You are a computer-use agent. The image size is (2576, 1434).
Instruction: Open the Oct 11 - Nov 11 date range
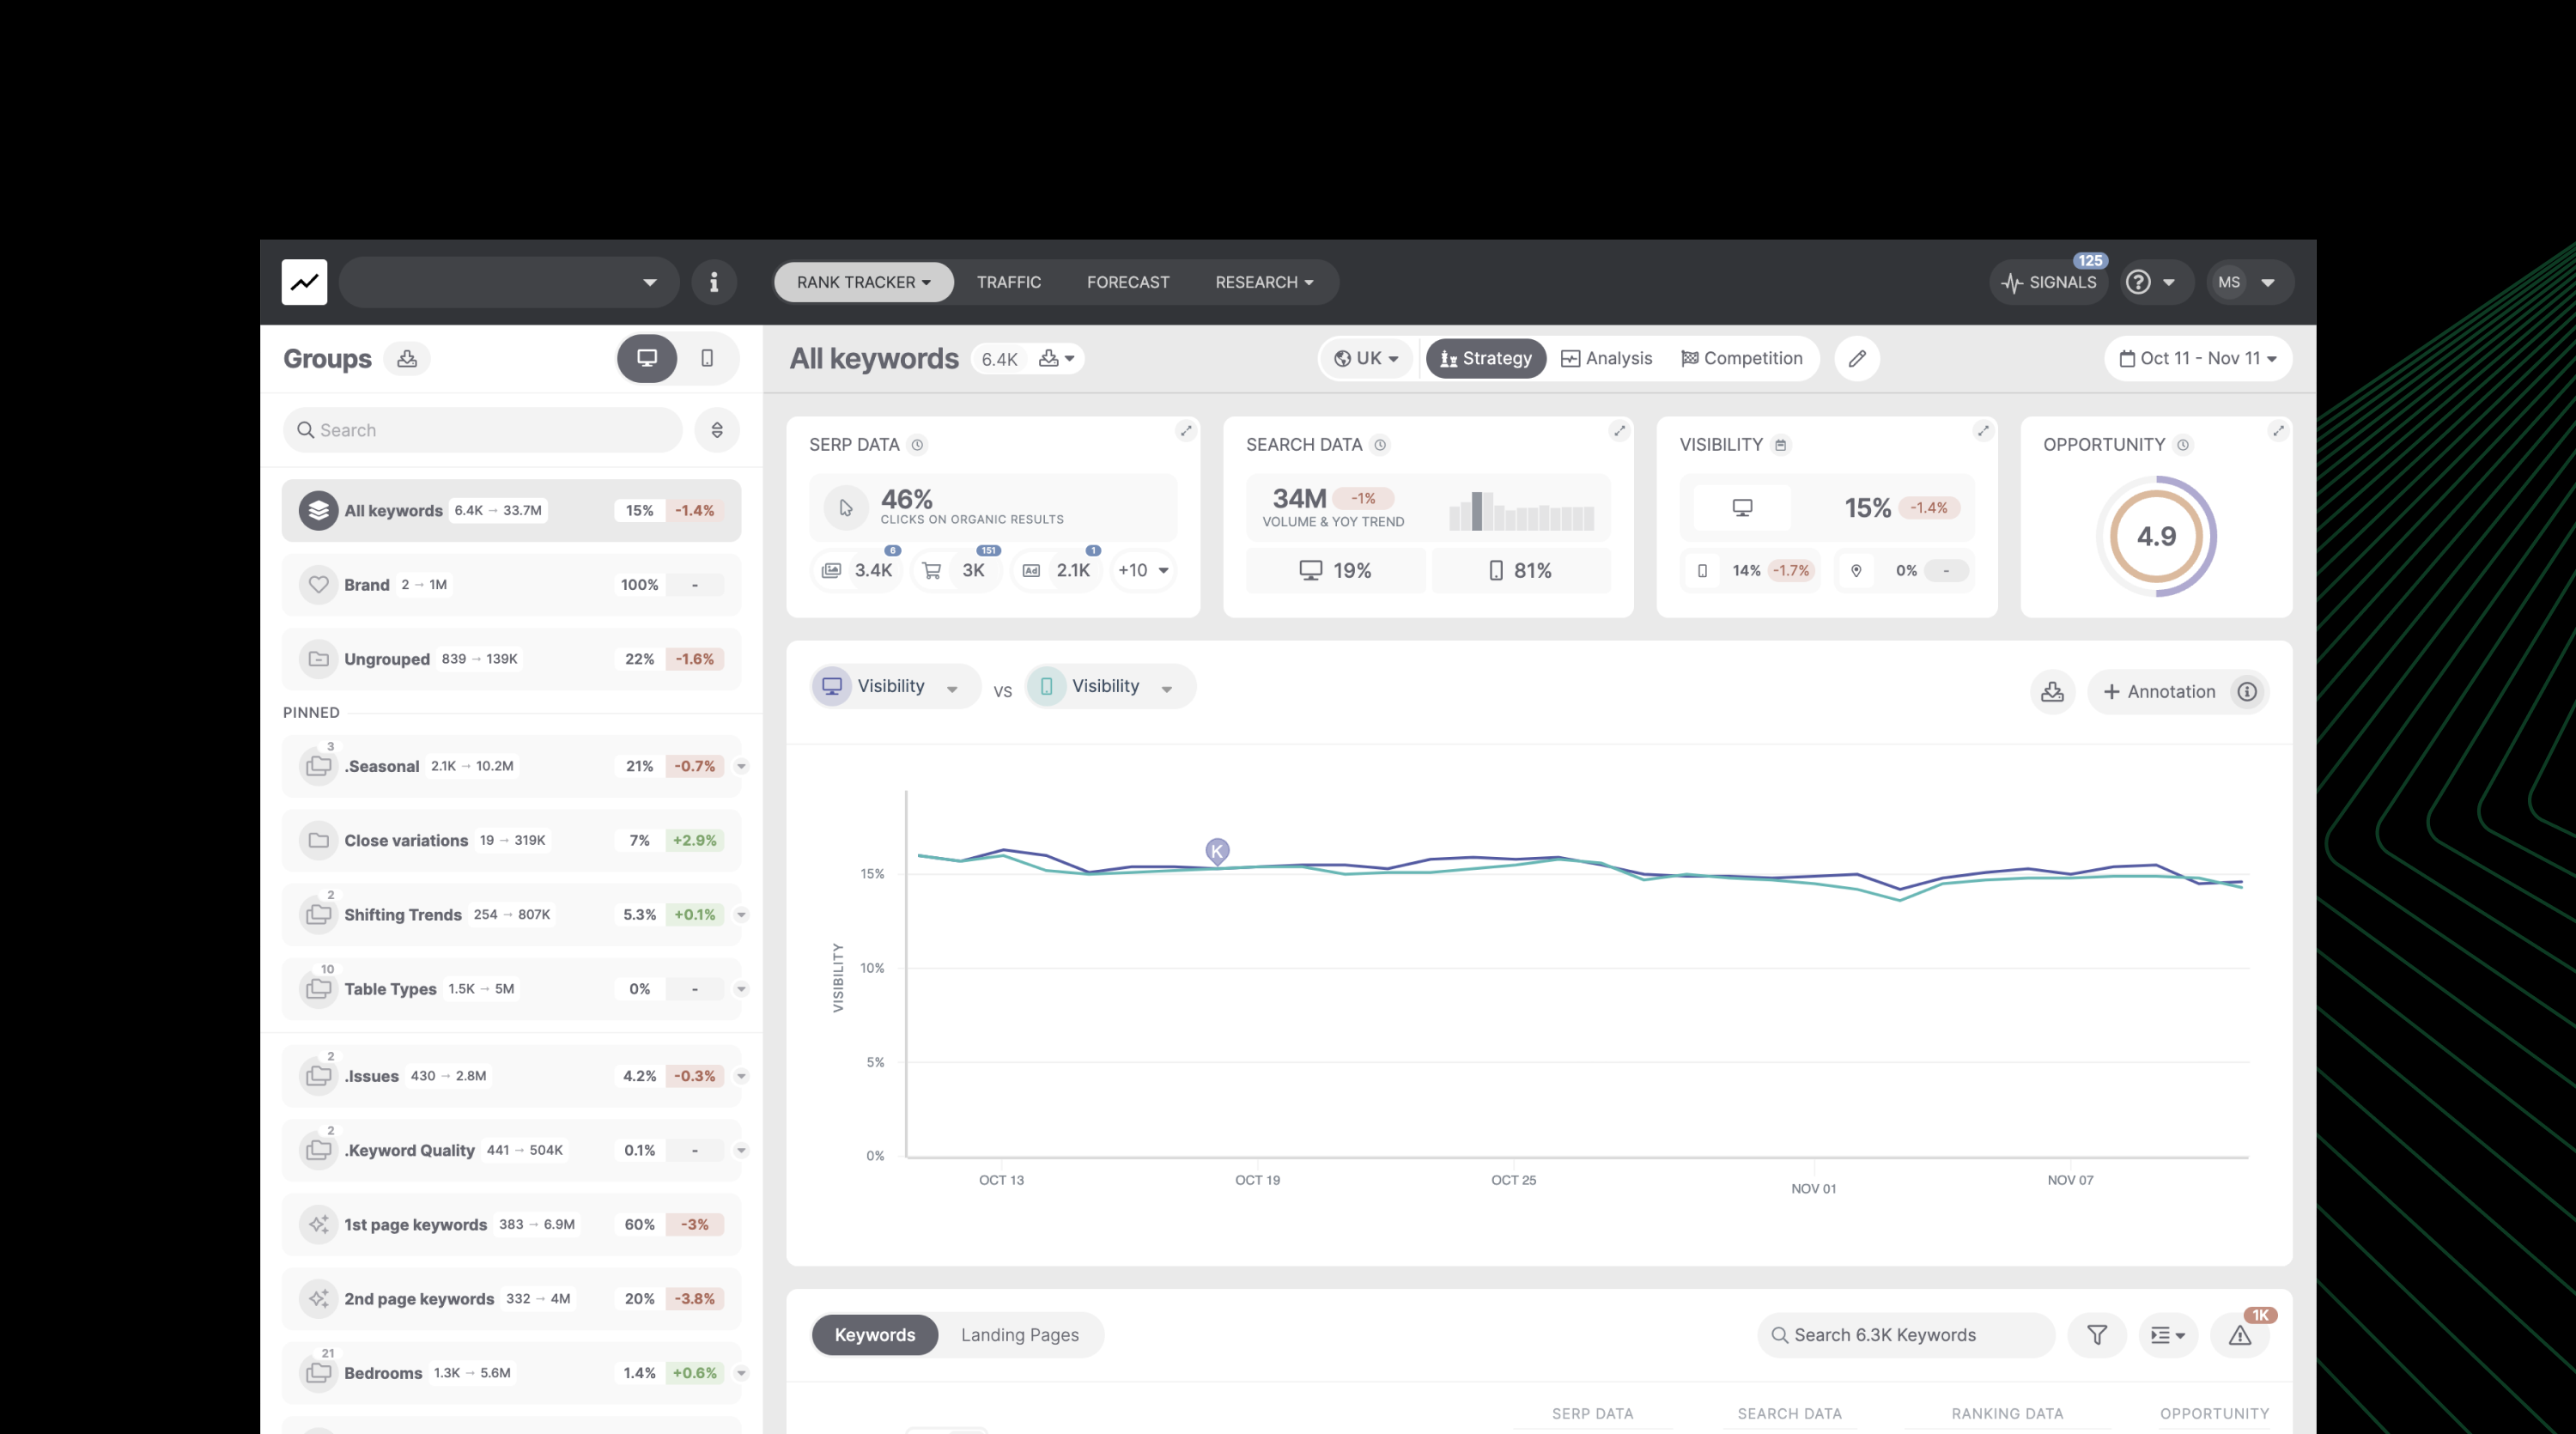tap(2198, 358)
